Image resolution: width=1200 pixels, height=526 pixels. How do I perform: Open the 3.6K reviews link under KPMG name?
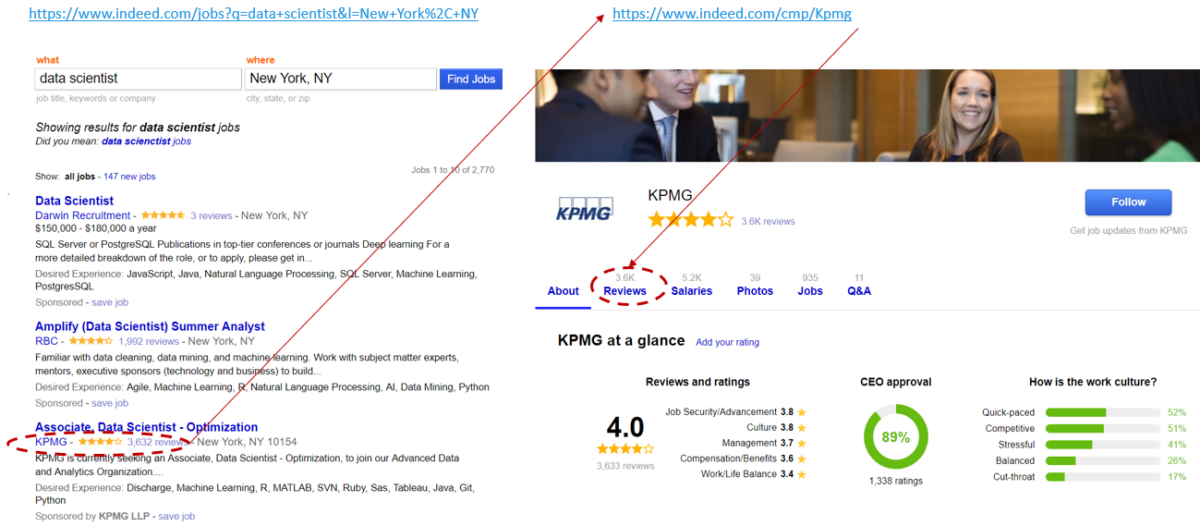(x=768, y=221)
